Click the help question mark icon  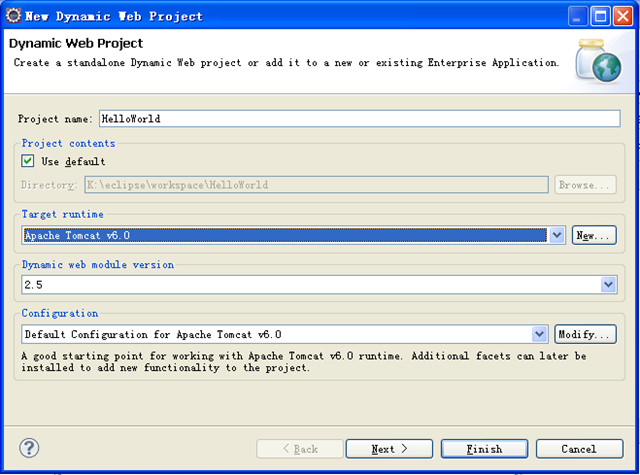click(29, 448)
